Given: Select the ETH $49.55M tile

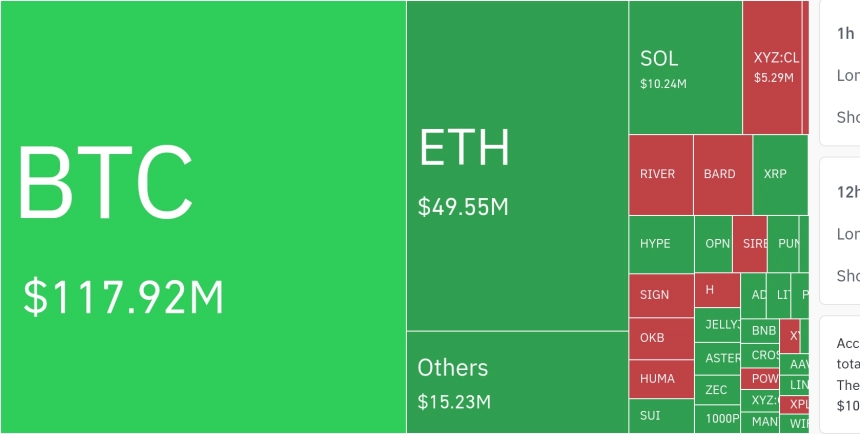Looking at the screenshot, I should coord(517,165).
